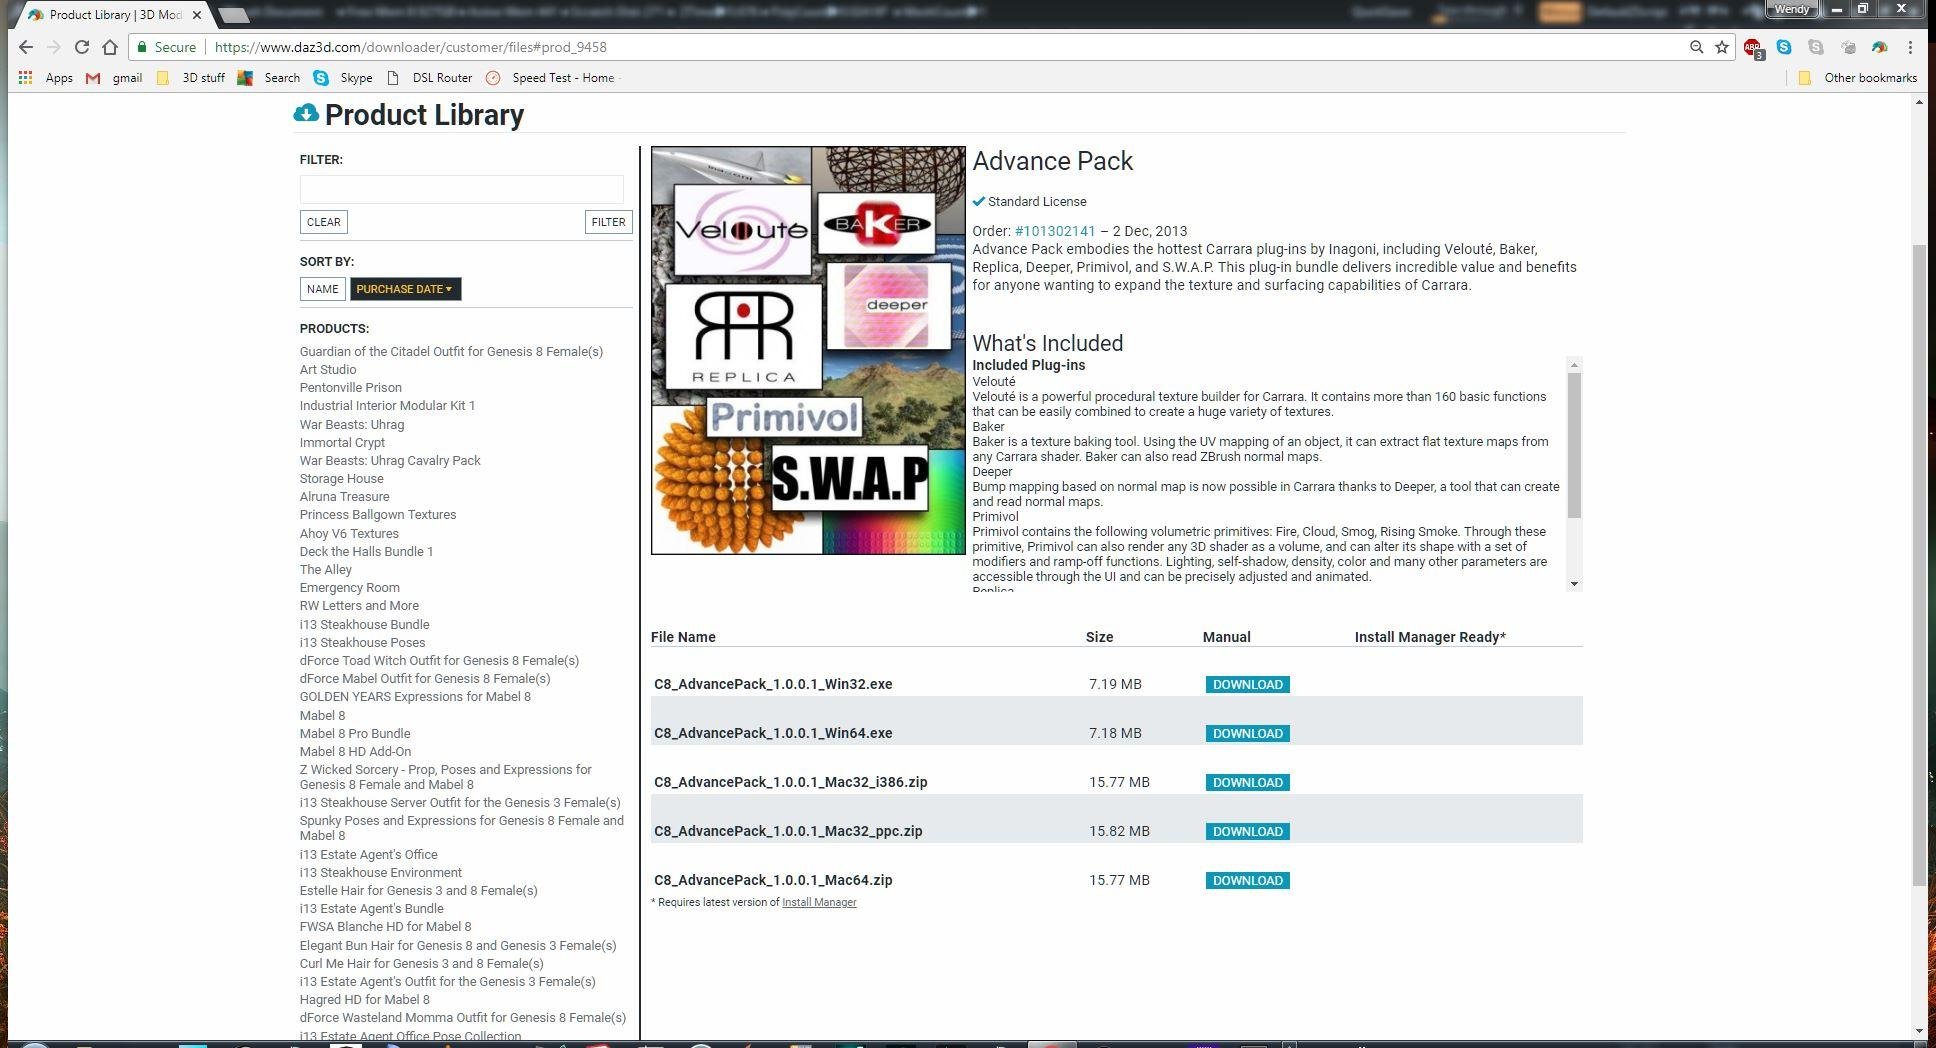The width and height of the screenshot is (1936, 1048).
Task: Open FWSA Blanche HD for Mabel 8
Action: 385,927
